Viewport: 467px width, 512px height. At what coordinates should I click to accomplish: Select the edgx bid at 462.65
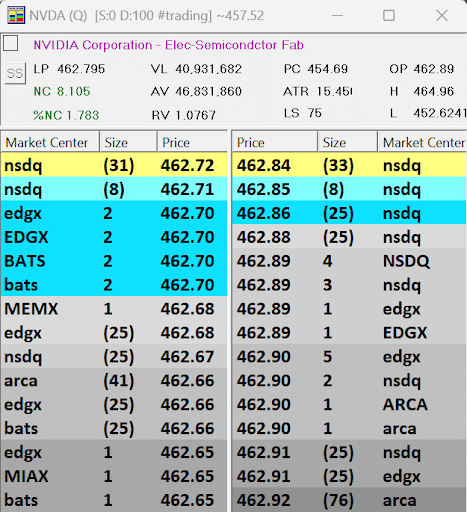[x=114, y=452]
